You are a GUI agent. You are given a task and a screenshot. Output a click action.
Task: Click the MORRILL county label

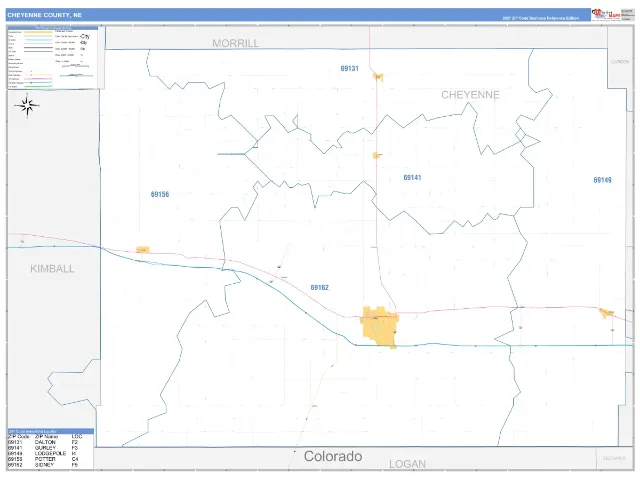pos(236,43)
